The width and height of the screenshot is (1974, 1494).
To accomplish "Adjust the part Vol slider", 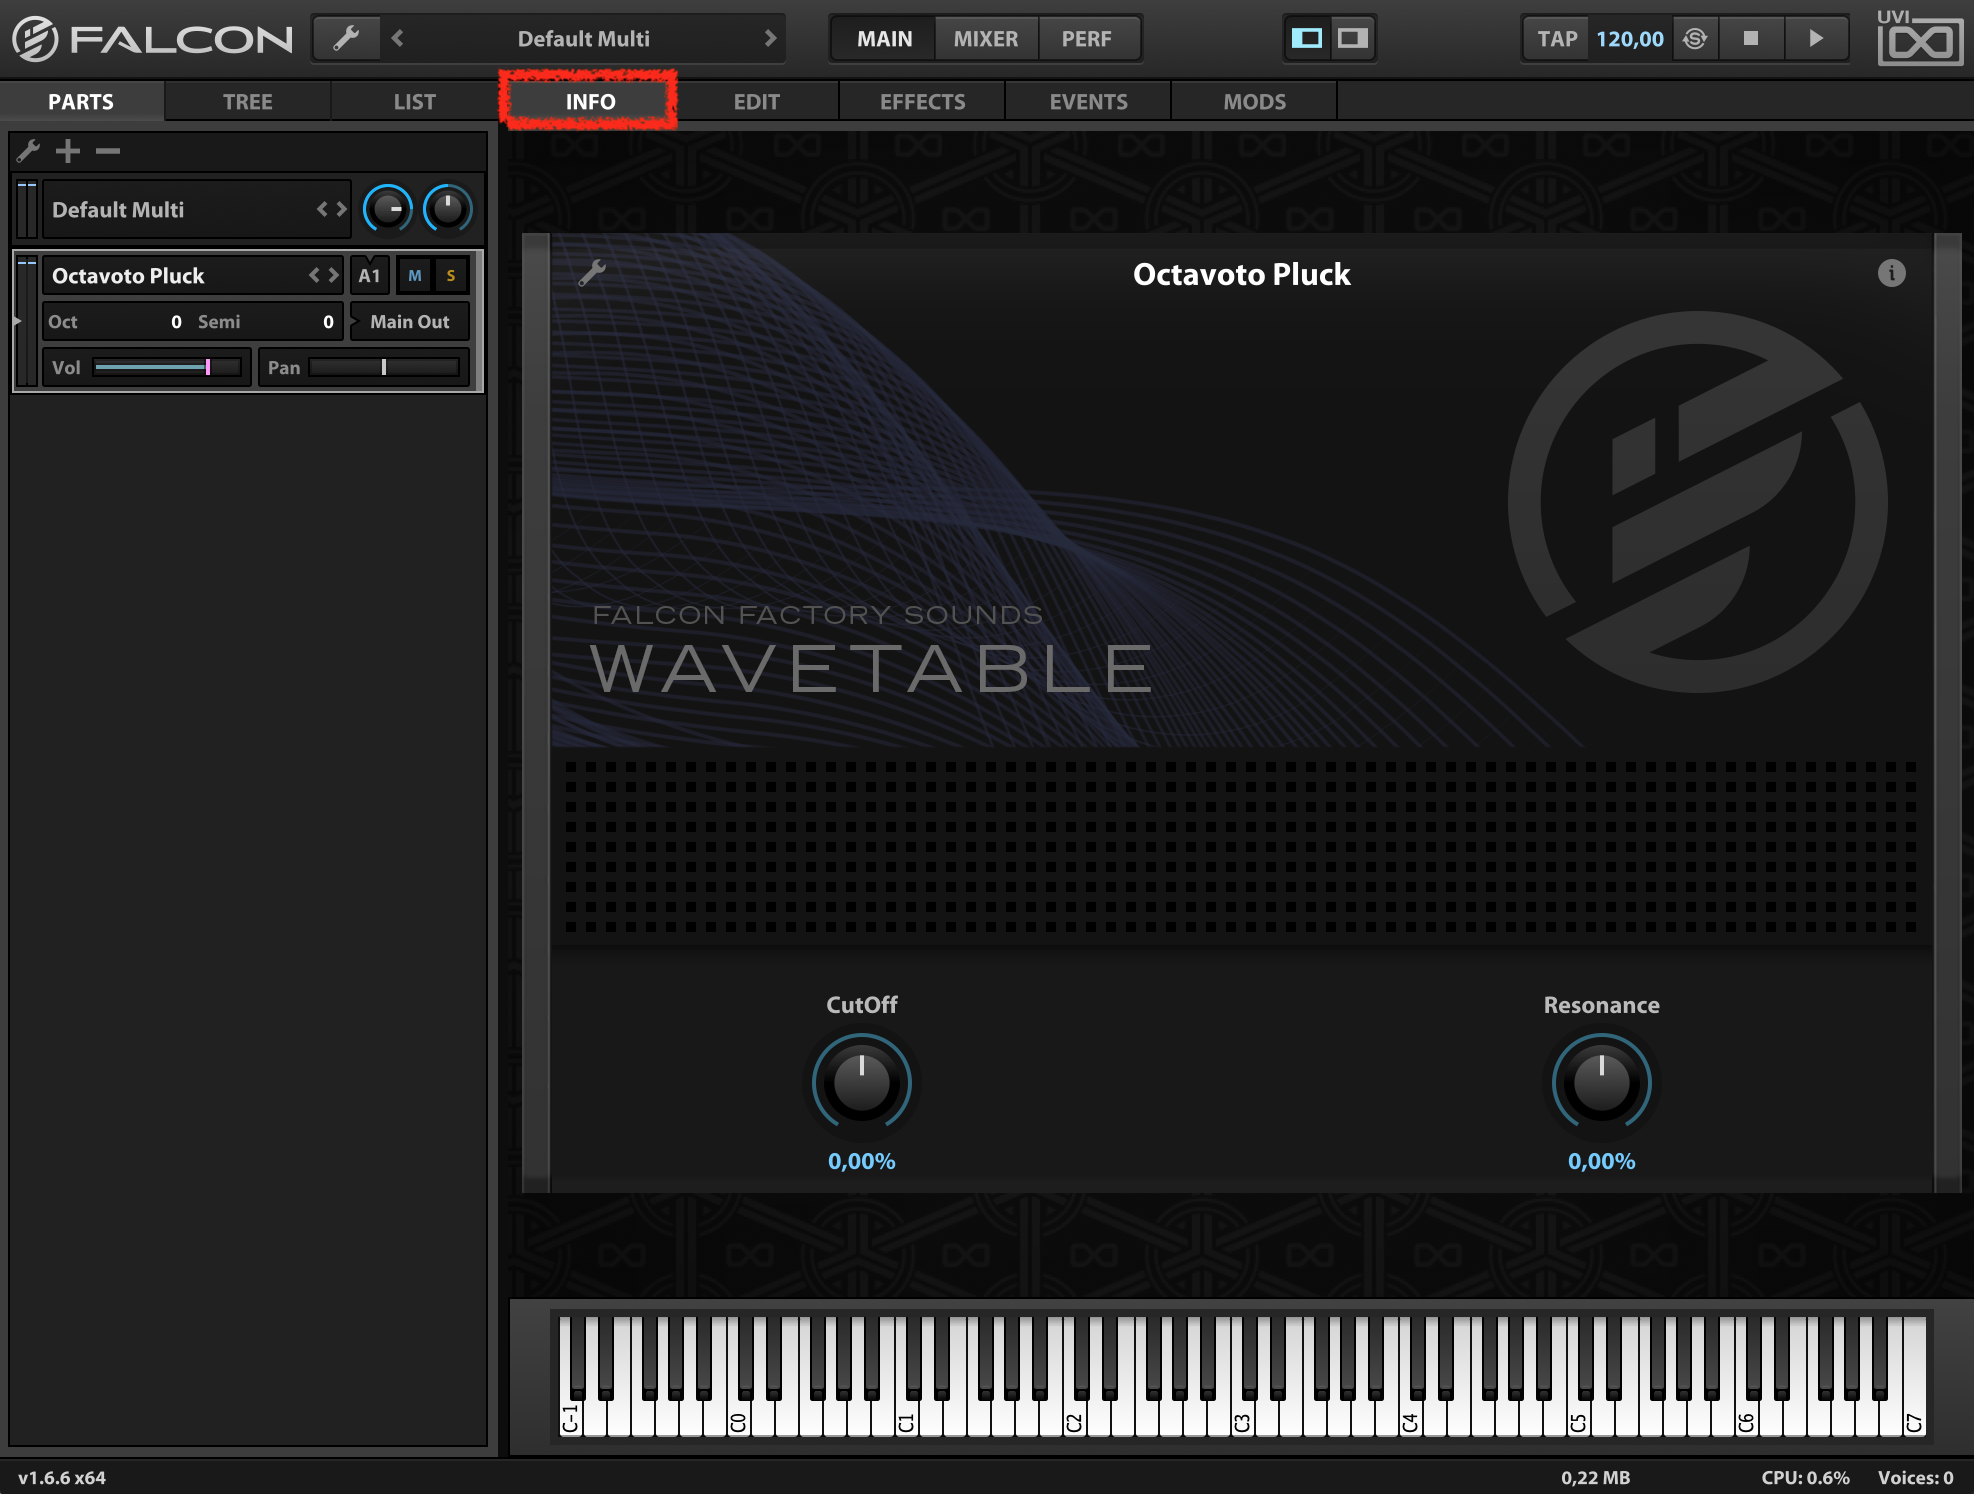I will (168, 368).
